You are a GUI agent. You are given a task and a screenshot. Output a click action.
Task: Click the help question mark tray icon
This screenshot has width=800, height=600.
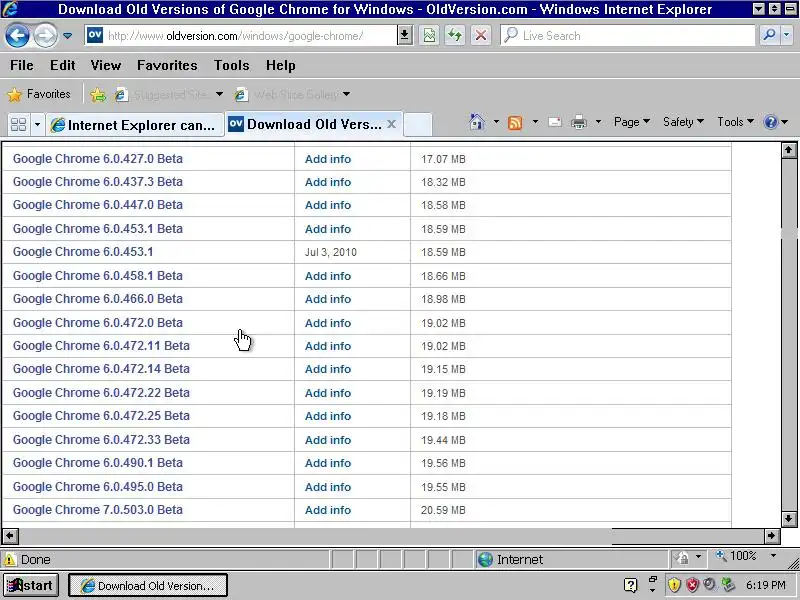point(631,585)
